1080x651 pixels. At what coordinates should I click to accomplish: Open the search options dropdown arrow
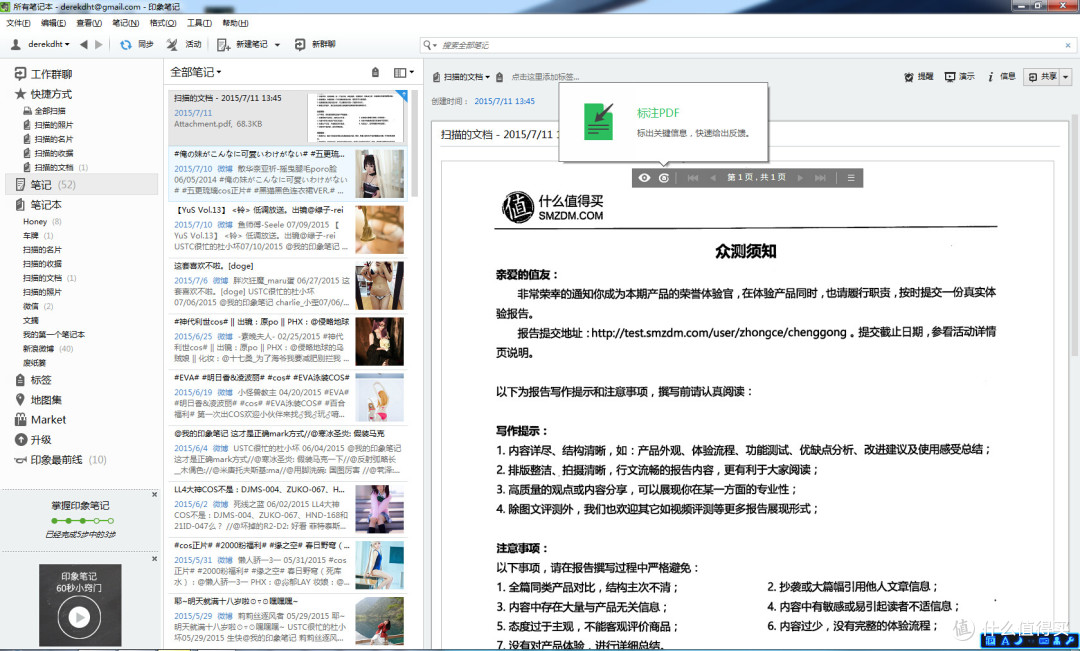pos(435,45)
